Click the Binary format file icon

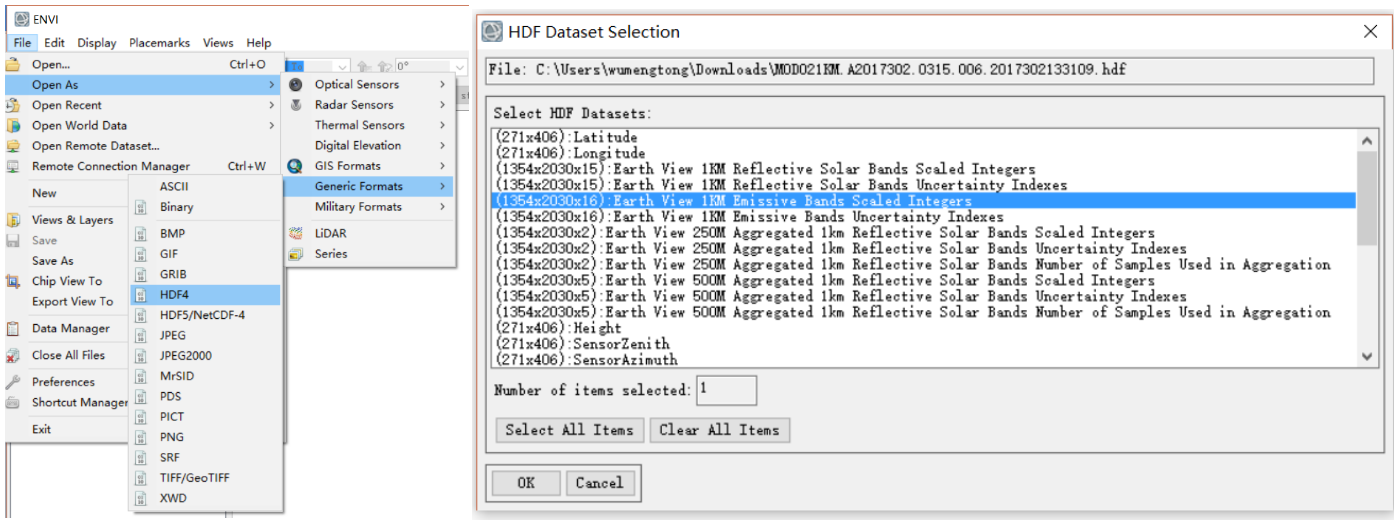141,207
